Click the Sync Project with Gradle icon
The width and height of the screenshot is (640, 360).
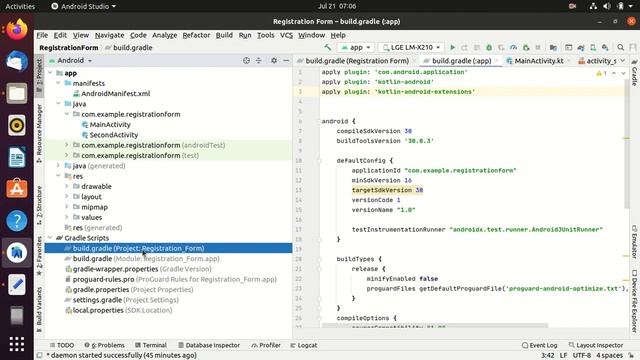pos(581,48)
